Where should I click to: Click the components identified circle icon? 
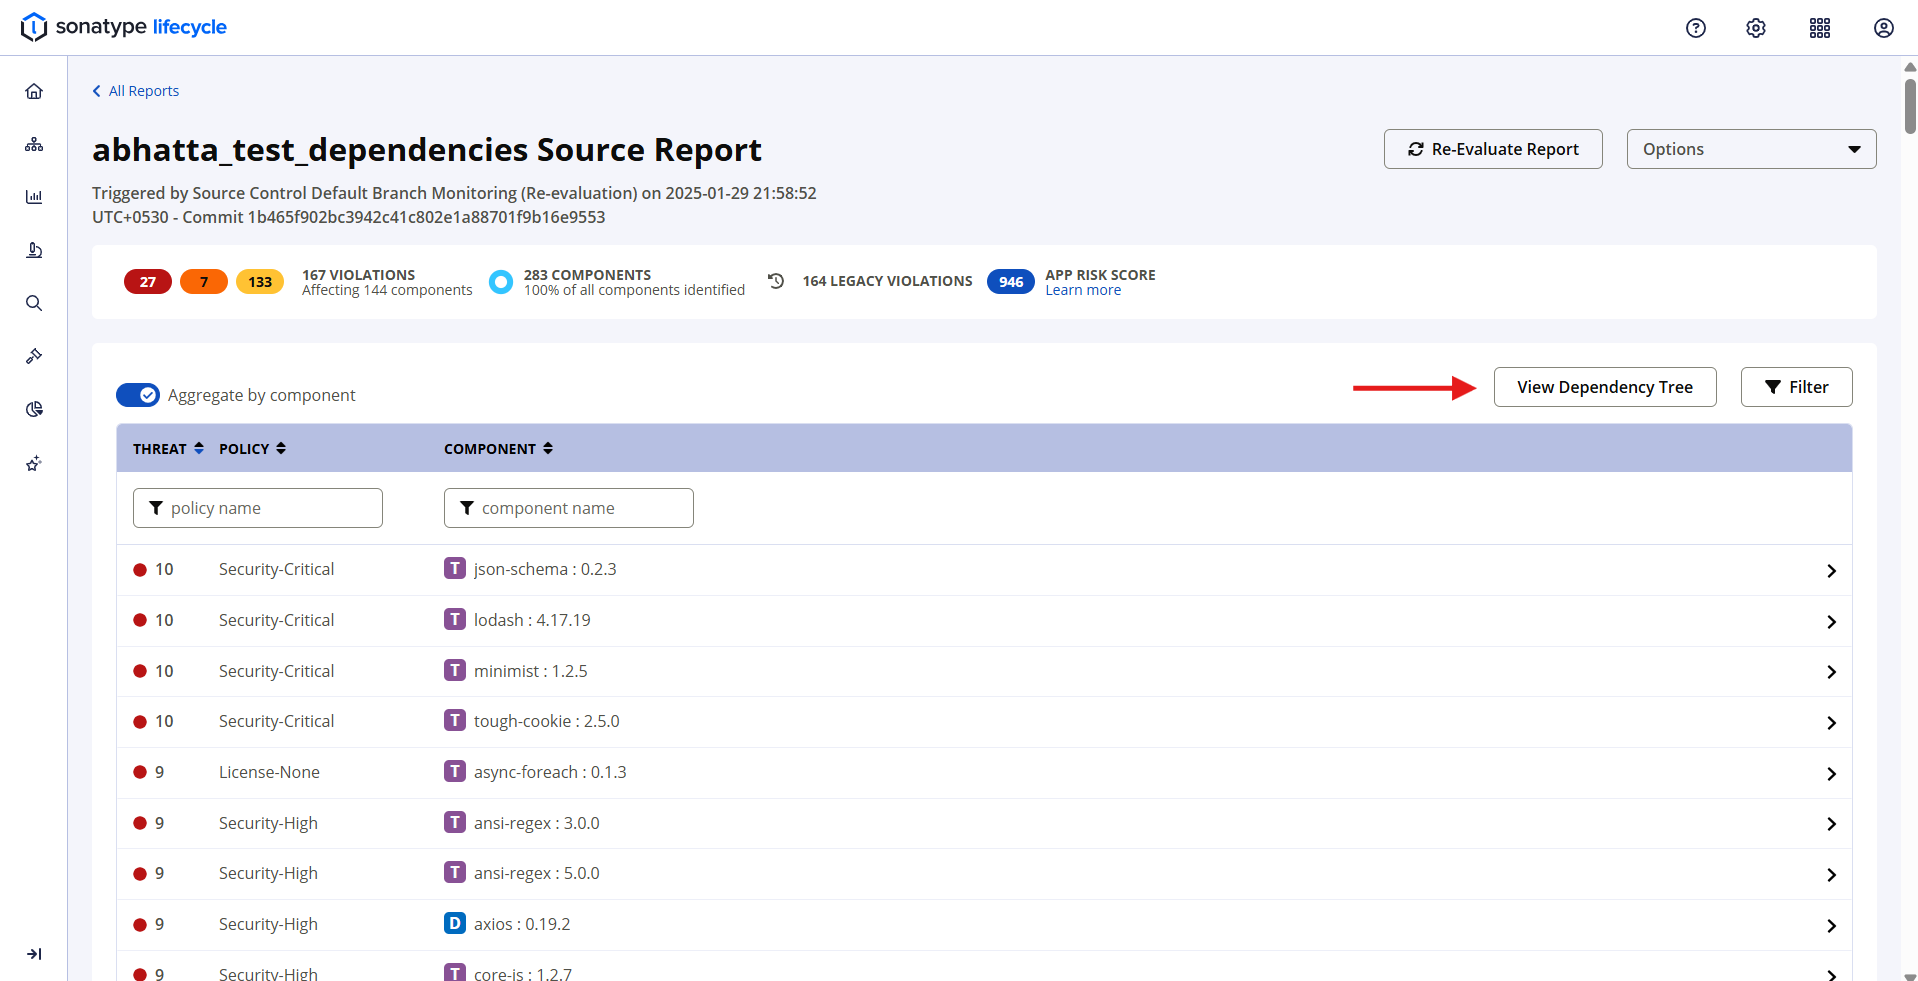click(501, 282)
